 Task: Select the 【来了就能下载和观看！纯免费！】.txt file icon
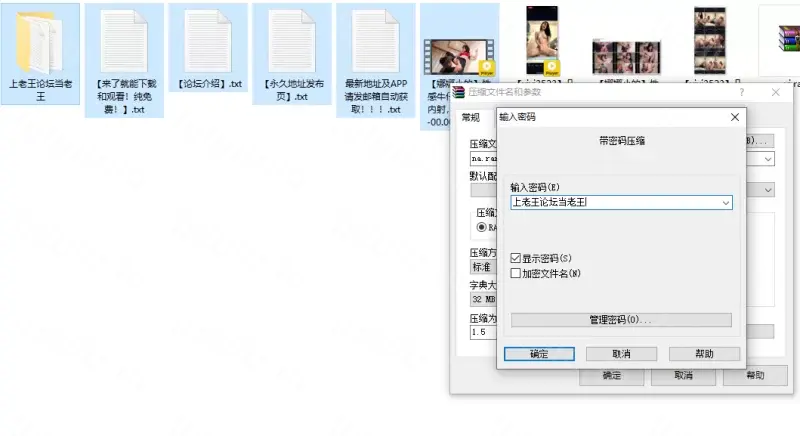tap(124, 41)
